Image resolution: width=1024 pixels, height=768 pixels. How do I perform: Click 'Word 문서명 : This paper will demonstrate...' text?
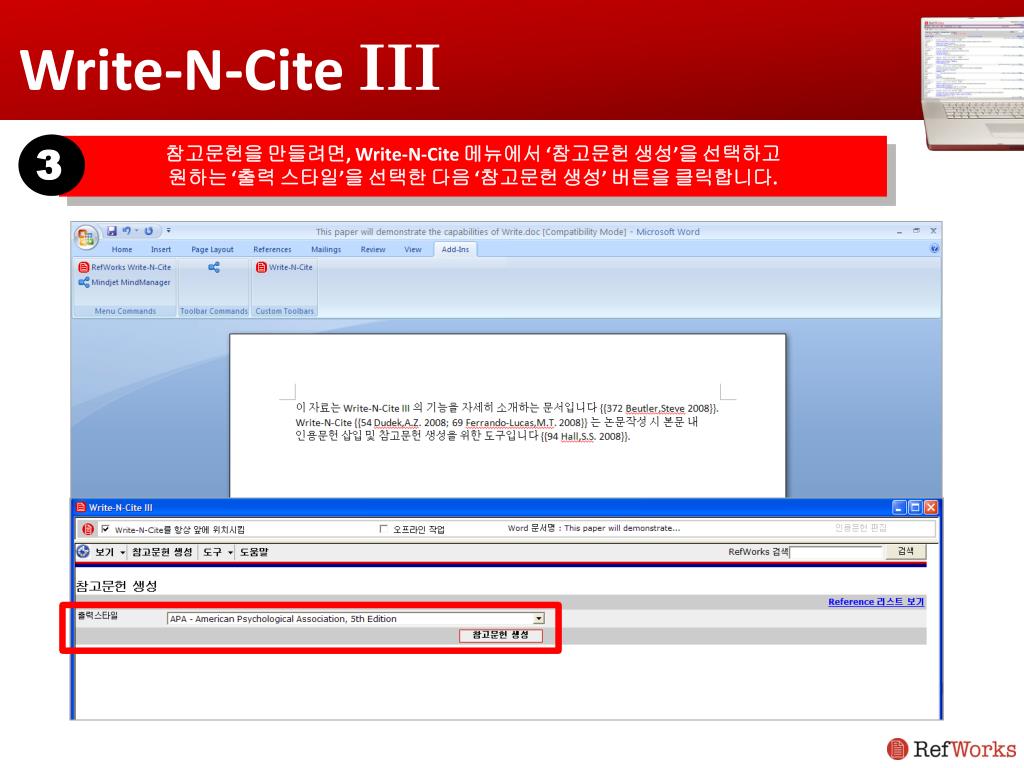[594, 528]
